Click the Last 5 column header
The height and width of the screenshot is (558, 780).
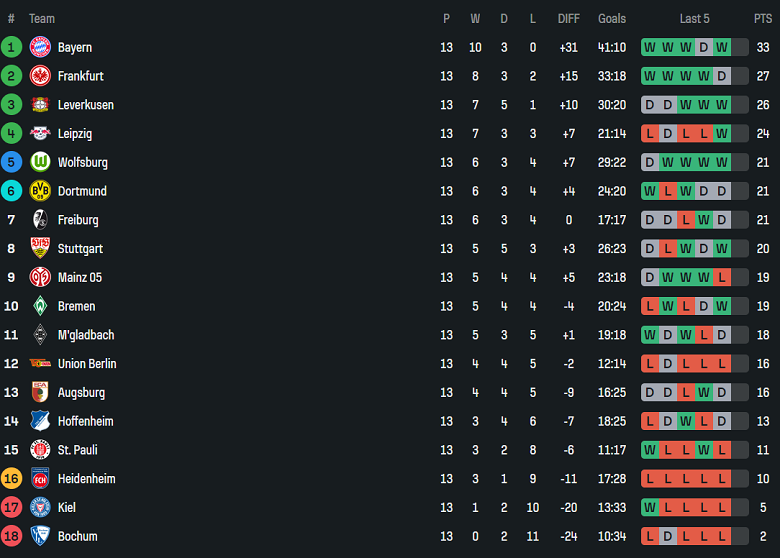click(694, 18)
